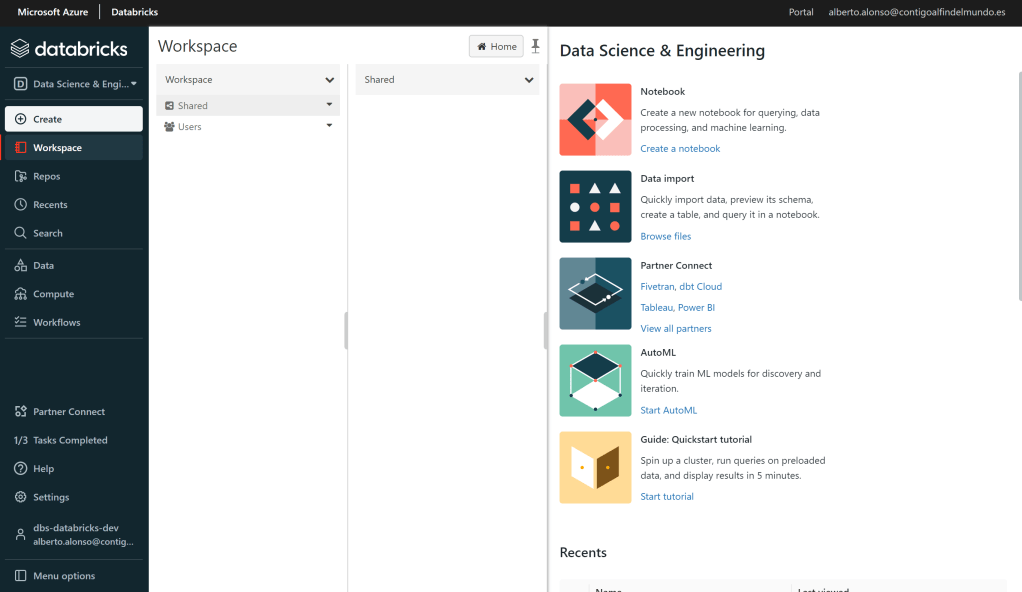Viewport: 1022px width, 592px height.
Task: Open the Portal link in the top bar
Action: (801, 12)
